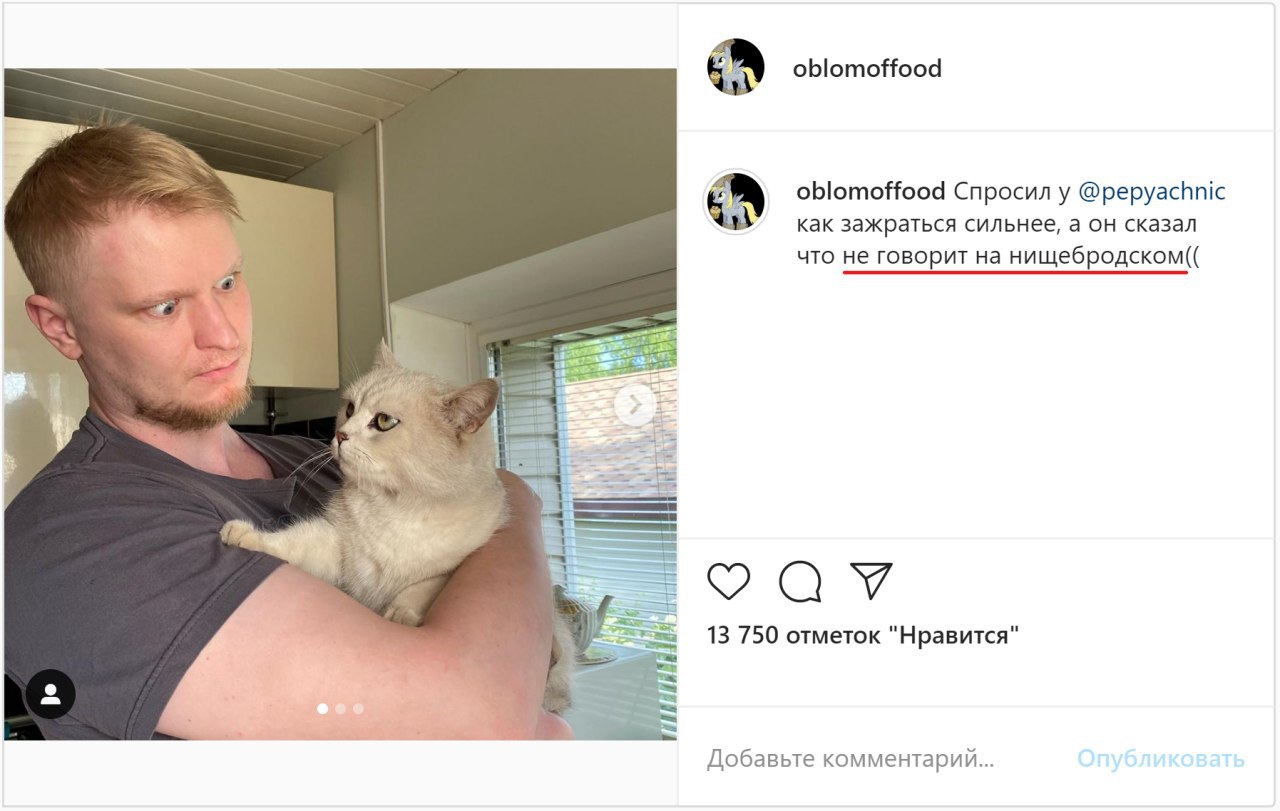Like the post with the heart icon
The image size is (1280, 811).
click(728, 581)
